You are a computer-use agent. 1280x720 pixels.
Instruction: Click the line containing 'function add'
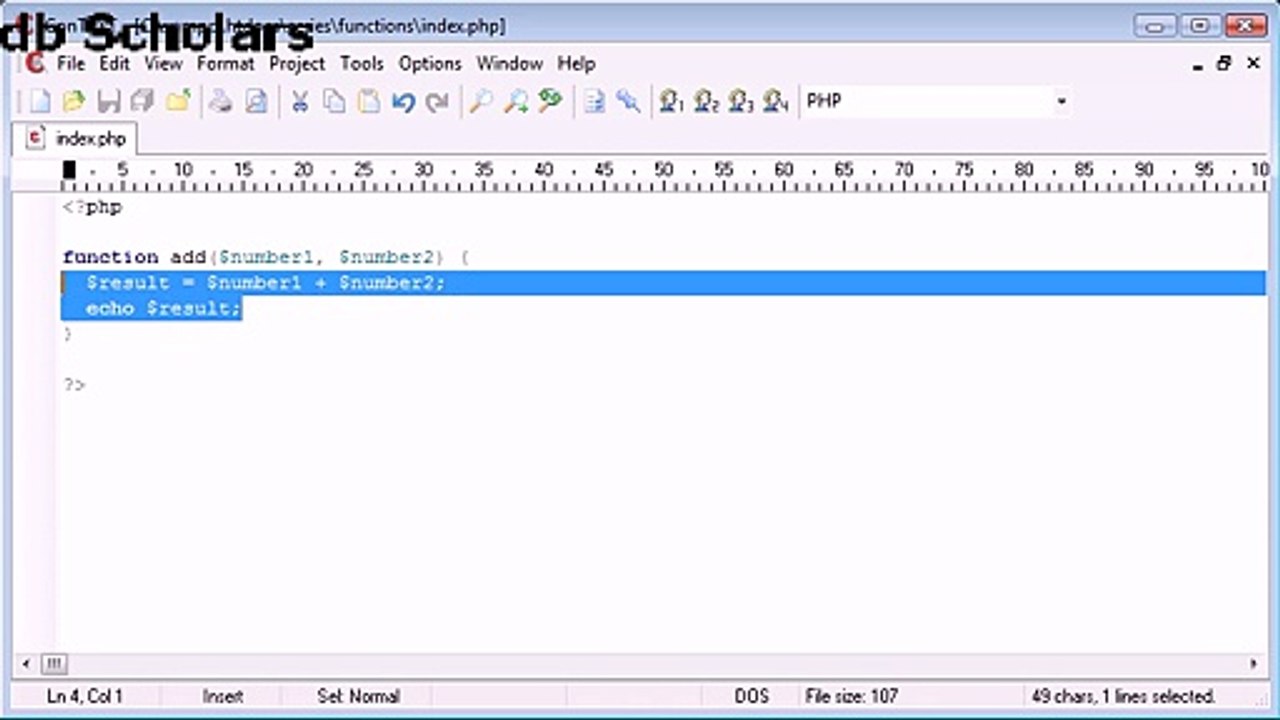[x=266, y=257]
